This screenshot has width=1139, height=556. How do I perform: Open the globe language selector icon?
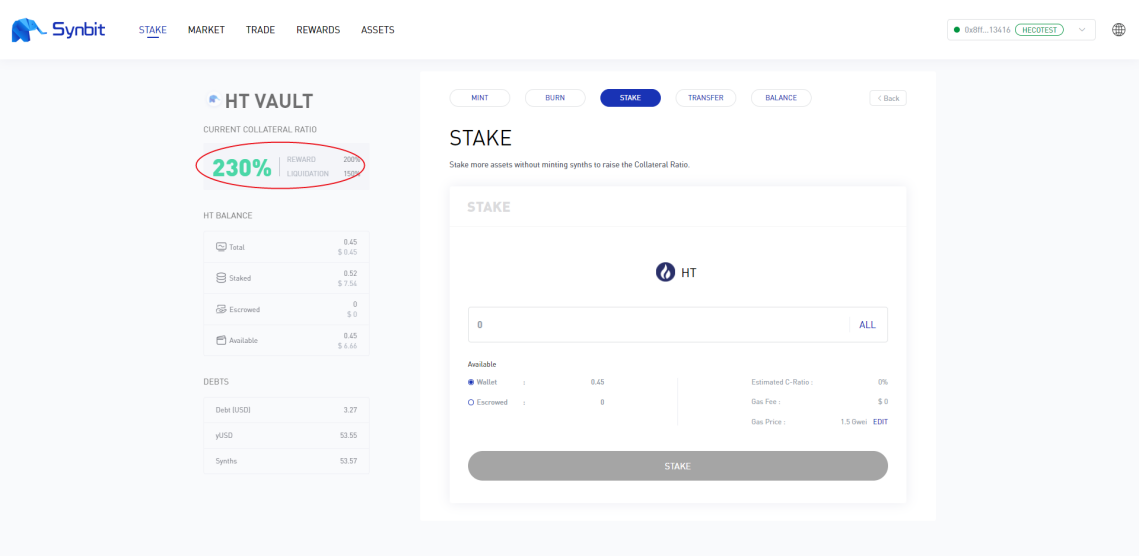1119,30
